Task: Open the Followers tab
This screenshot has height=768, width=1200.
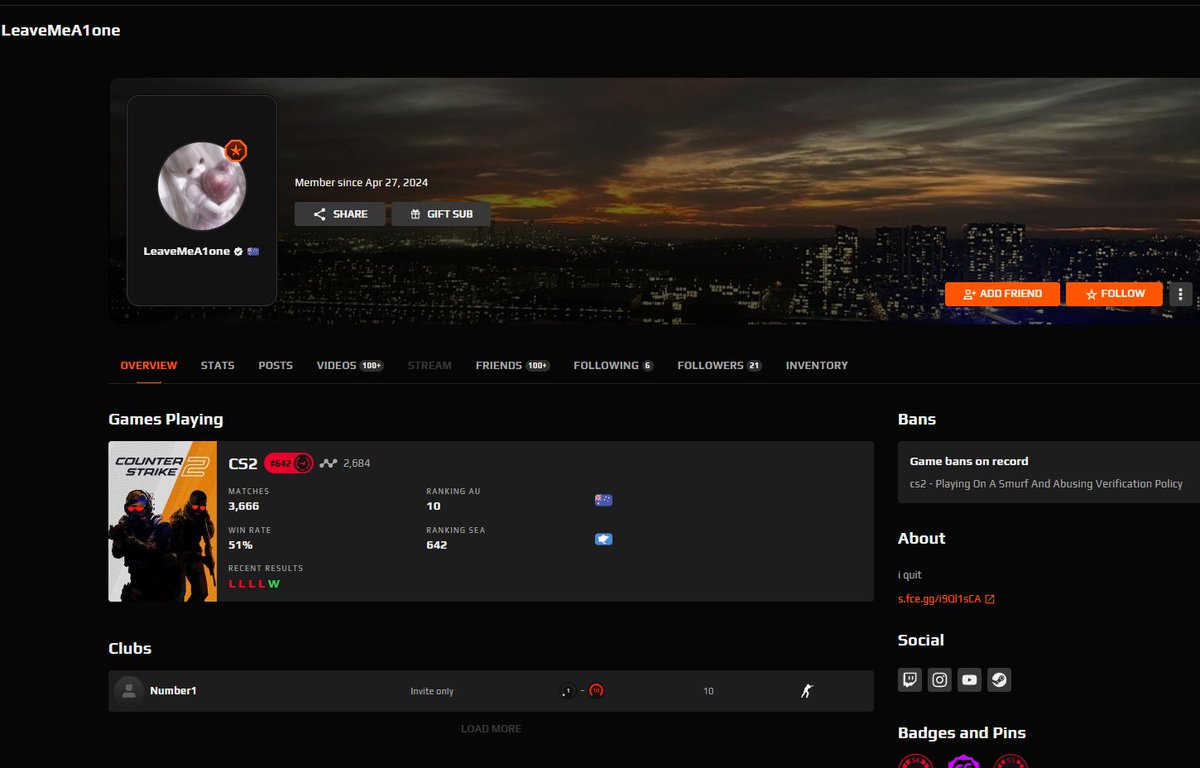Action: (x=719, y=366)
